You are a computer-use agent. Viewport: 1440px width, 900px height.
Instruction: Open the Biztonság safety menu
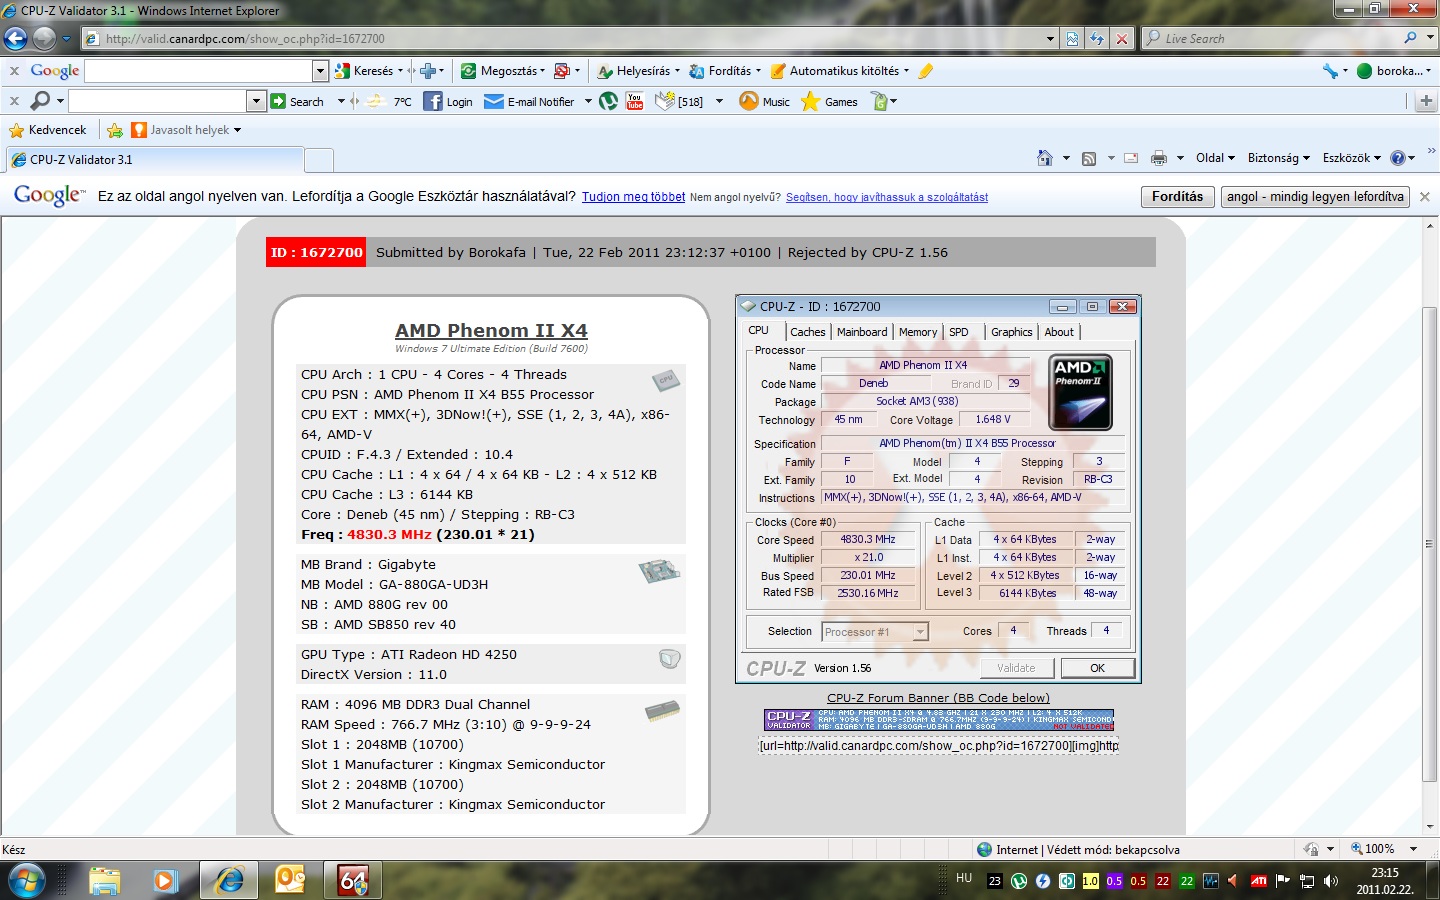tap(1278, 158)
